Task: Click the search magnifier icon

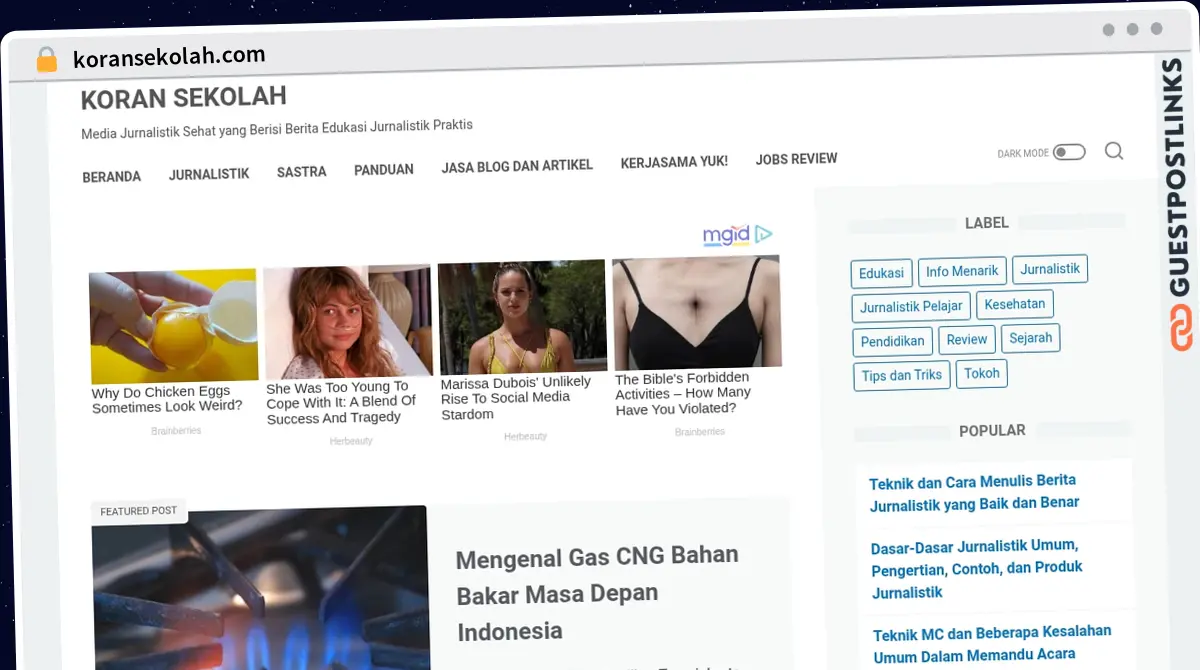Action: click(x=1113, y=151)
